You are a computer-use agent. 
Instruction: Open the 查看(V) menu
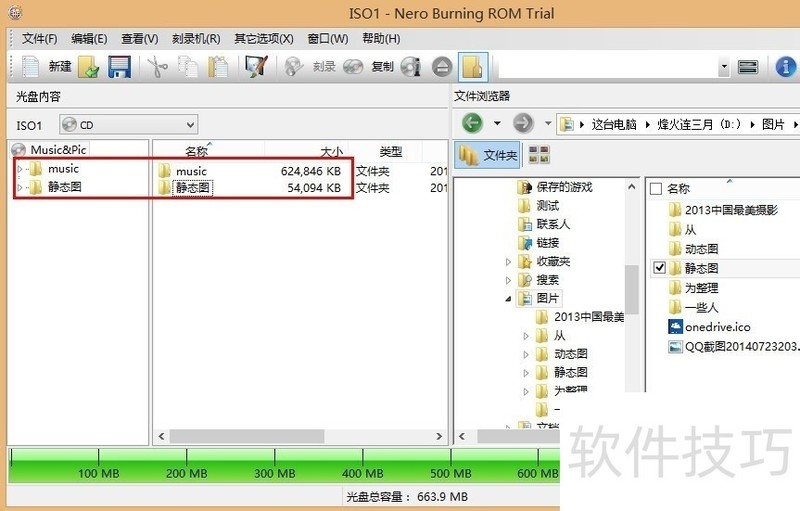coord(139,39)
